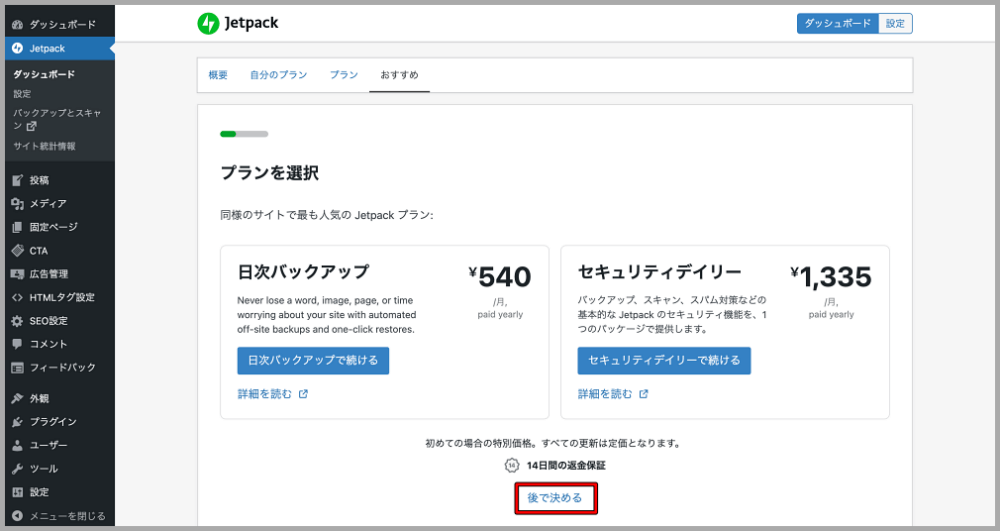Click the gear icon beside SEO設定
The height and width of the screenshot is (531, 1000).
17,321
